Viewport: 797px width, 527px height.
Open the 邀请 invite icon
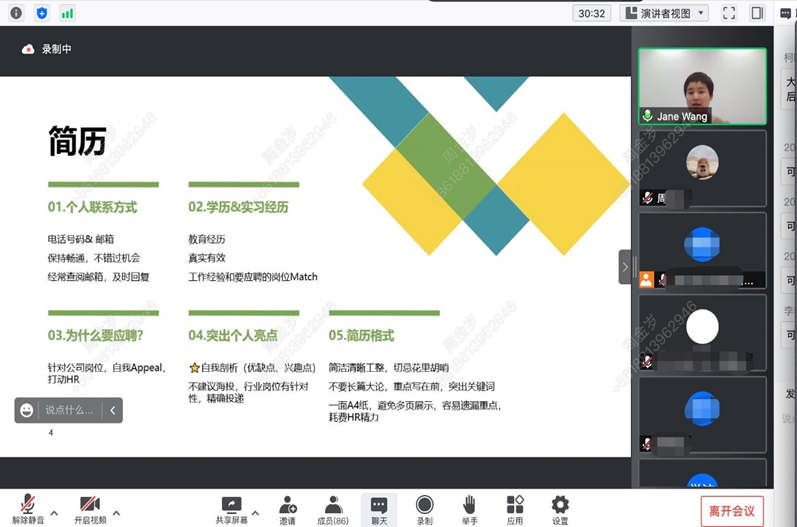pos(287,504)
